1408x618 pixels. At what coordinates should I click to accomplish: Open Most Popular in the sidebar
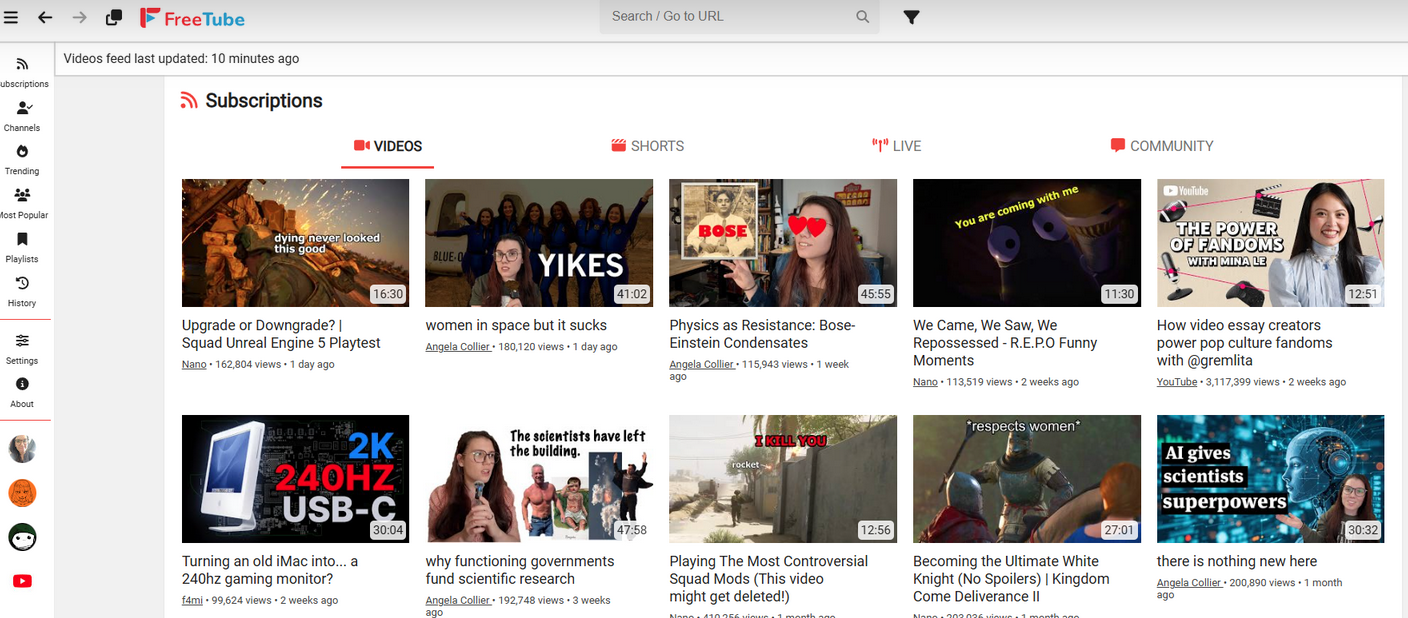22,203
